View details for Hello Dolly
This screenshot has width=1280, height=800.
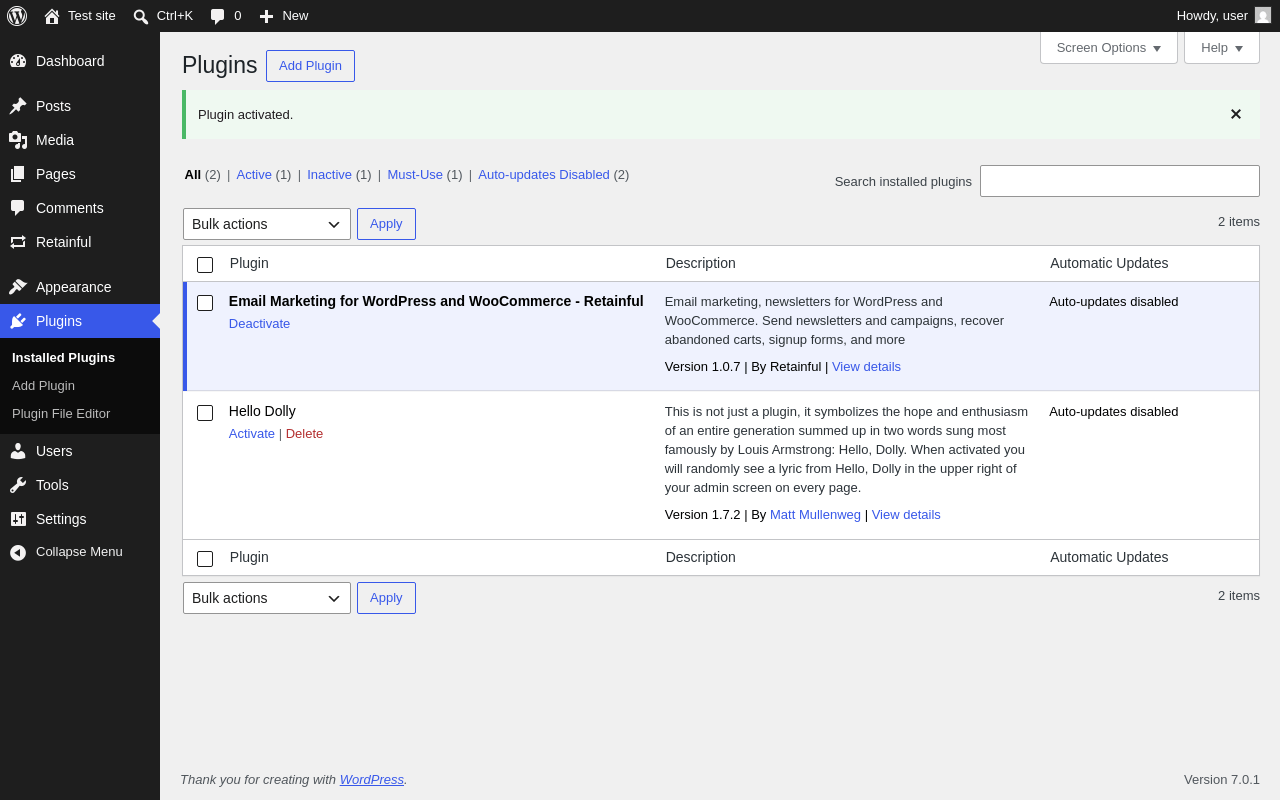pos(906,515)
